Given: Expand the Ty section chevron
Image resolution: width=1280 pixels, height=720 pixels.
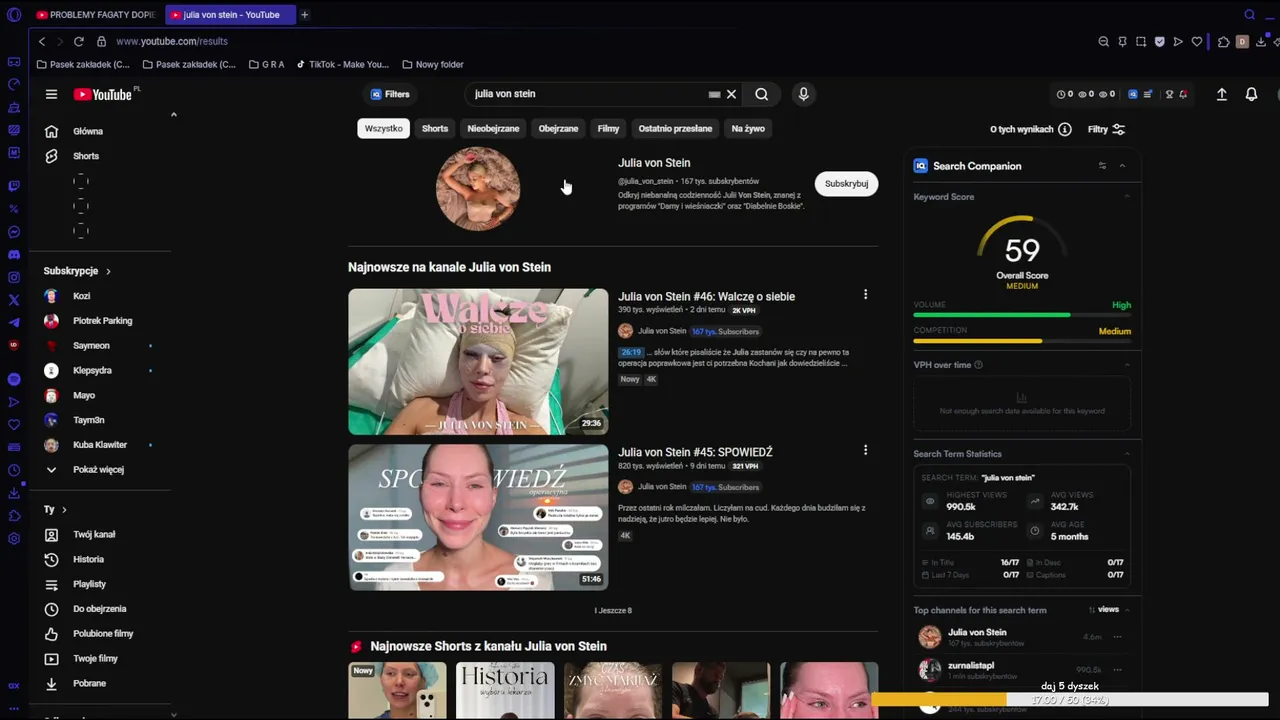Looking at the screenshot, I should pyautogui.click(x=64, y=510).
